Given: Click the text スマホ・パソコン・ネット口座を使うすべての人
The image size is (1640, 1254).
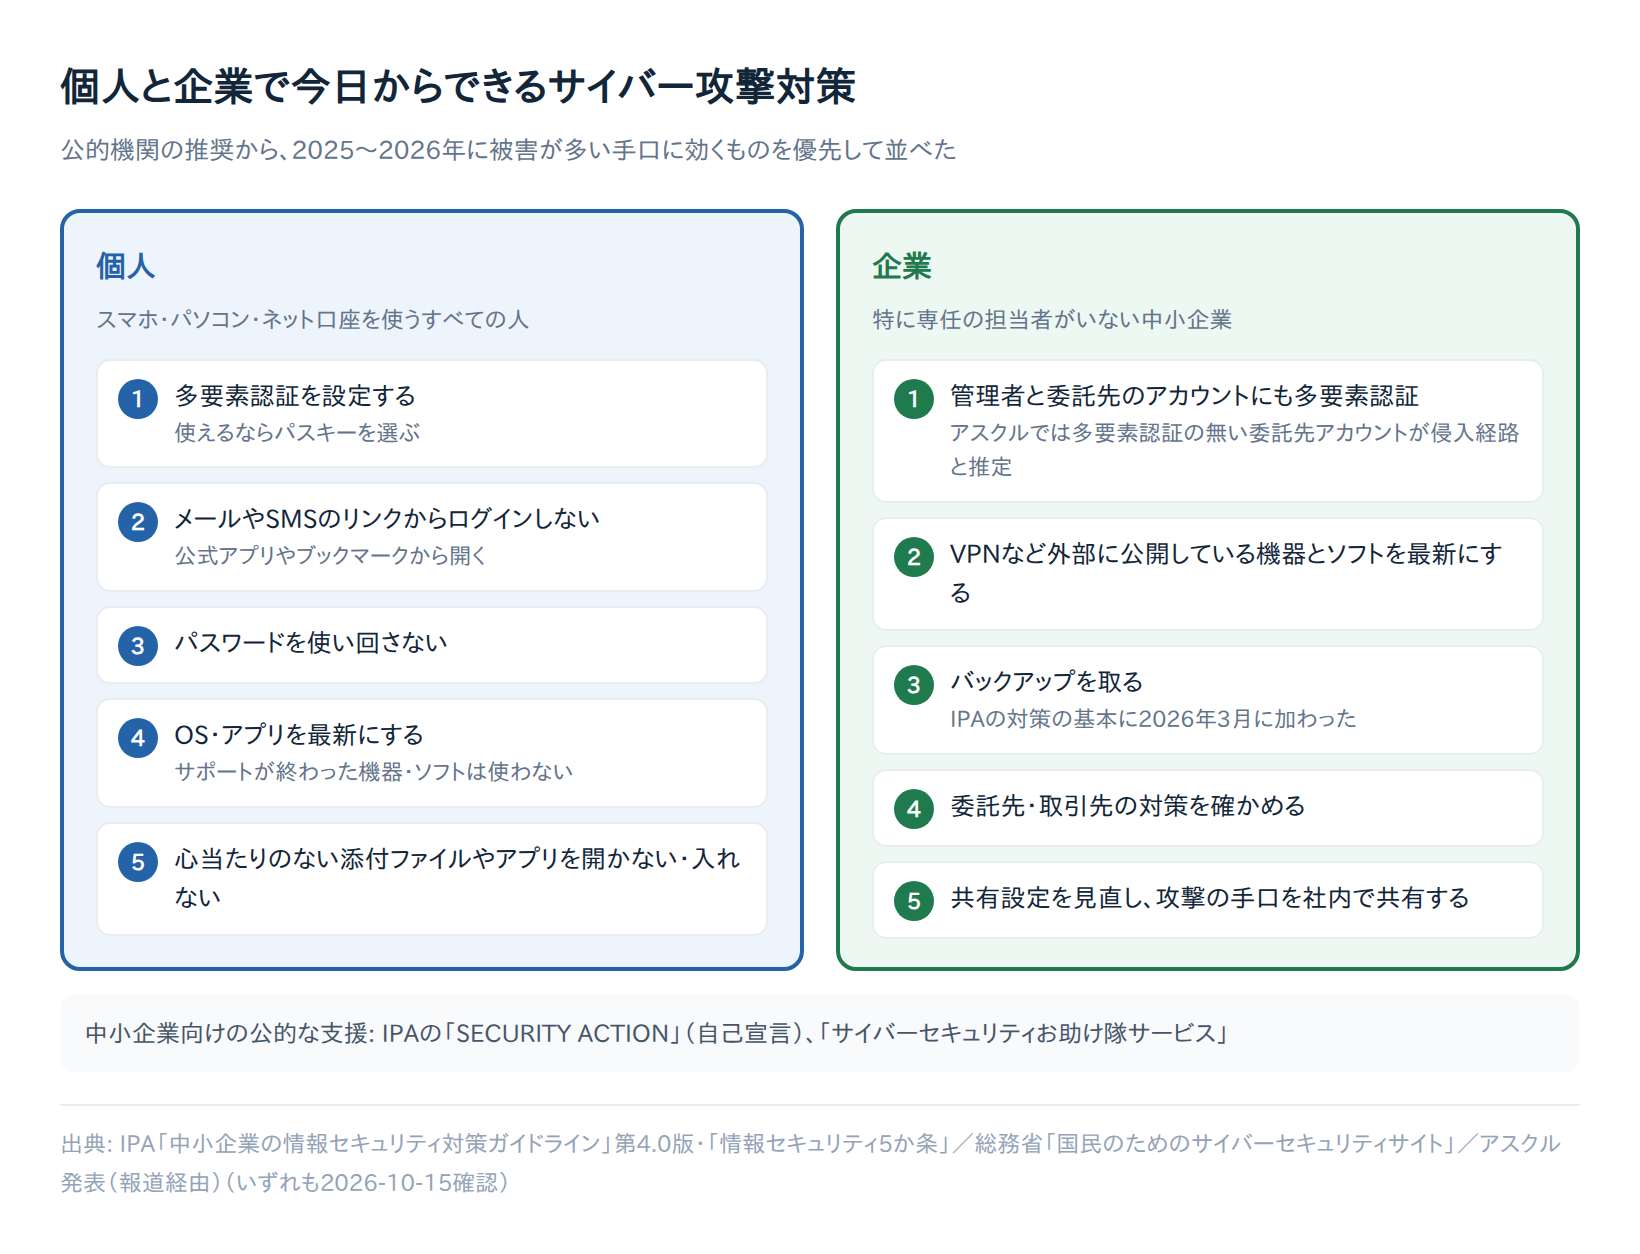Looking at the screenshot, I should pyautogui.click(x=312, y=320).
